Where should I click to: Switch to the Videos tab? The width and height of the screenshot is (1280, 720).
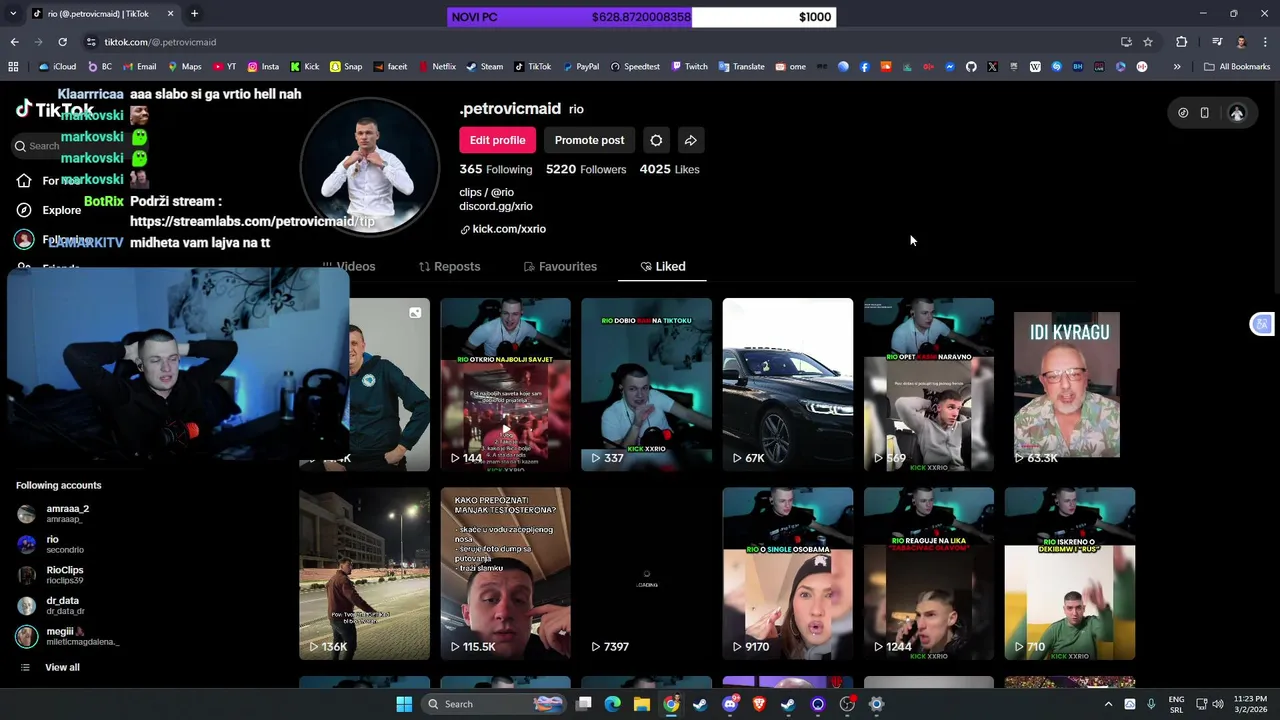348,267
